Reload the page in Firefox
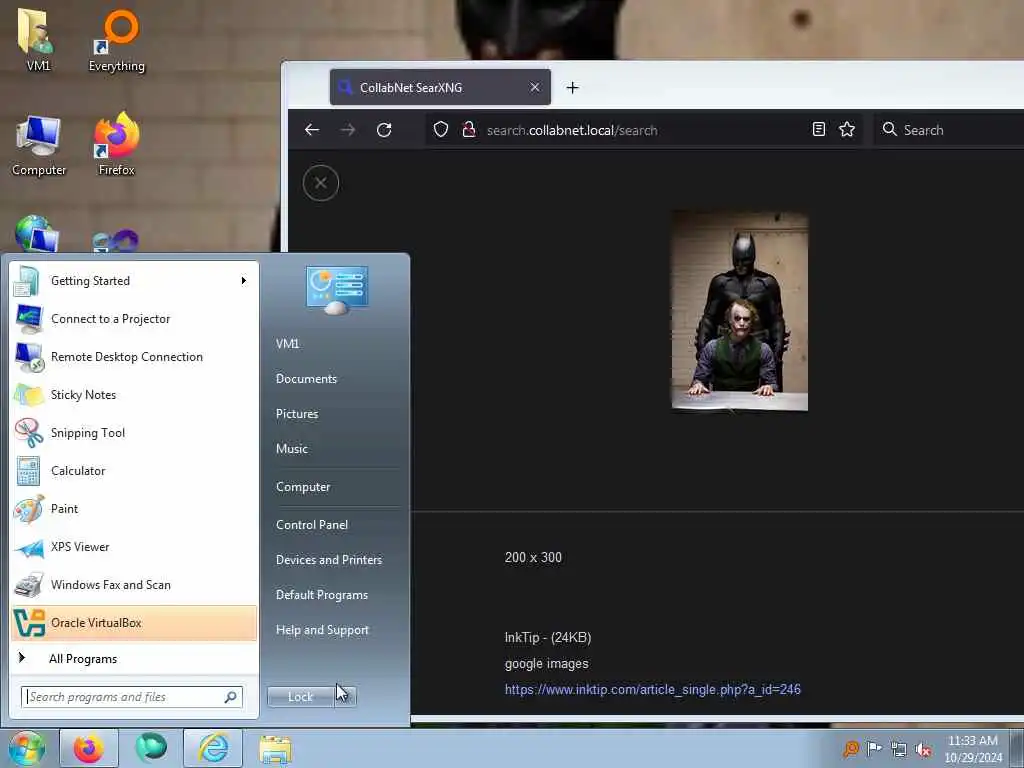The width and height of the screenshot is (1024, 768). pyautogui.click(x=384, y=129)
